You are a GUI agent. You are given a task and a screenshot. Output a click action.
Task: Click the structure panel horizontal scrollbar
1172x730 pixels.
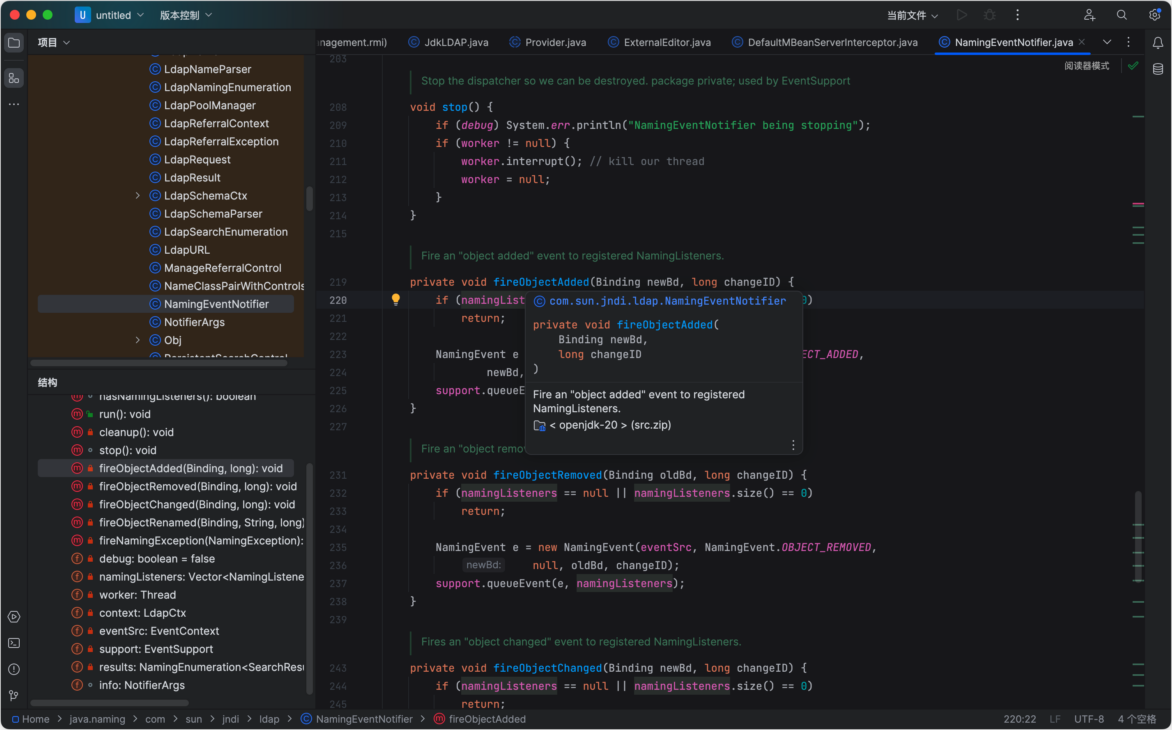109,702
